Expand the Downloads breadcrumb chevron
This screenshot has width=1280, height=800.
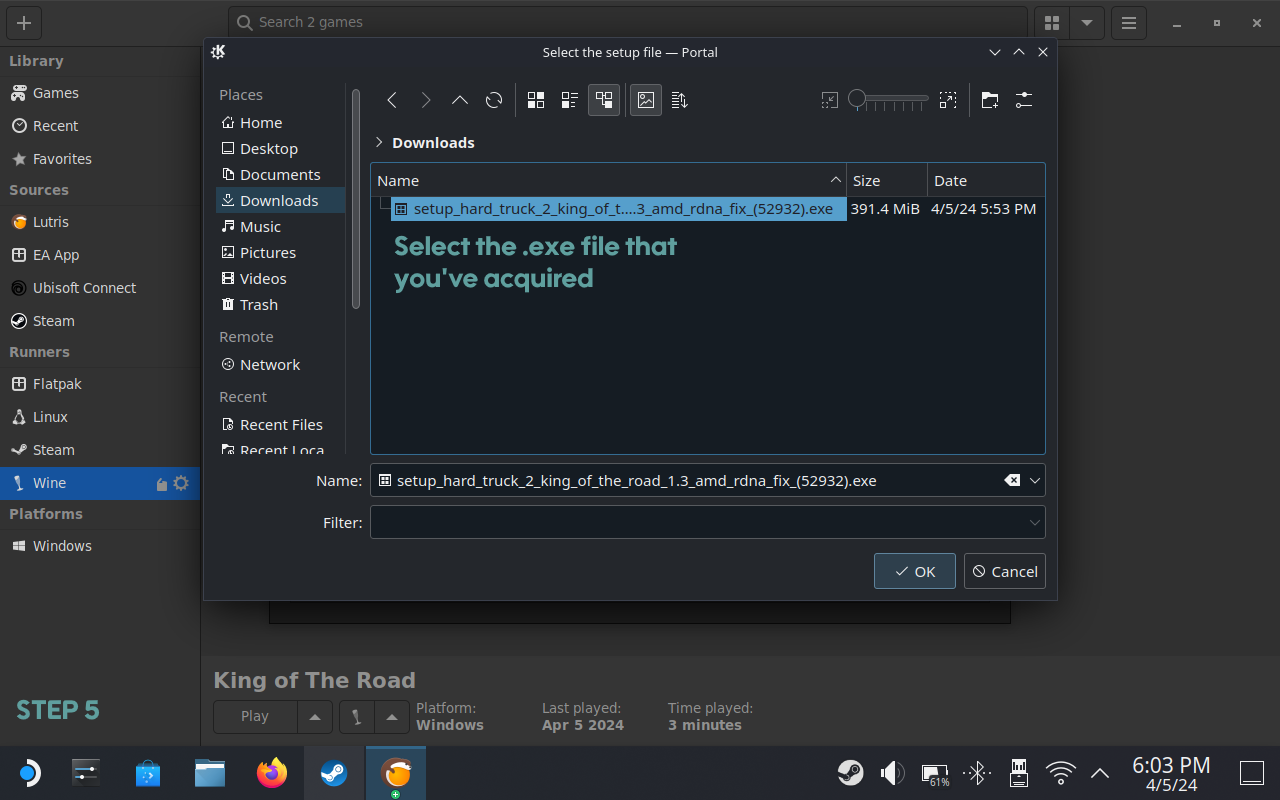click(x=379, y=143)
